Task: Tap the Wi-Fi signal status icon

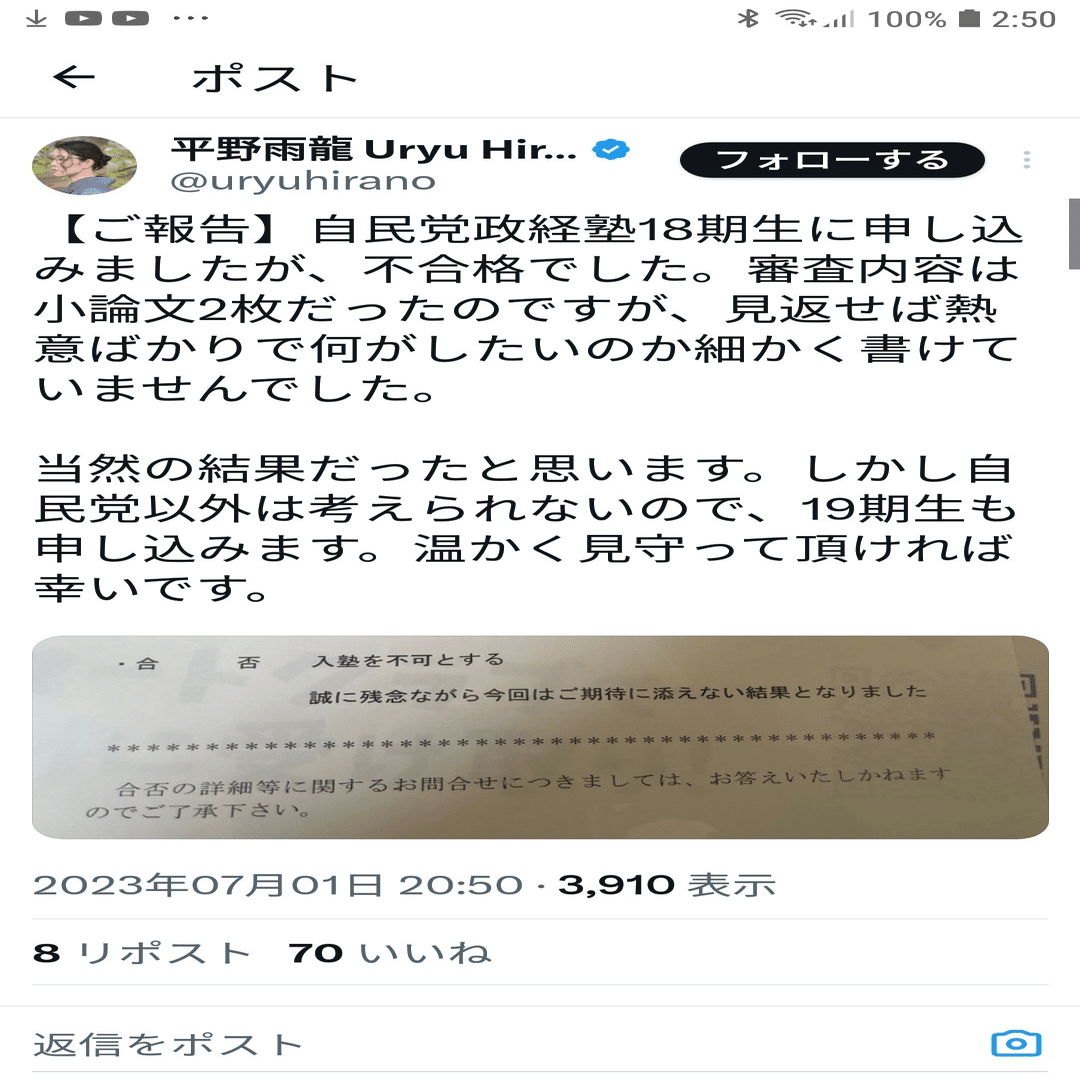Action: (x=796, y=19)
